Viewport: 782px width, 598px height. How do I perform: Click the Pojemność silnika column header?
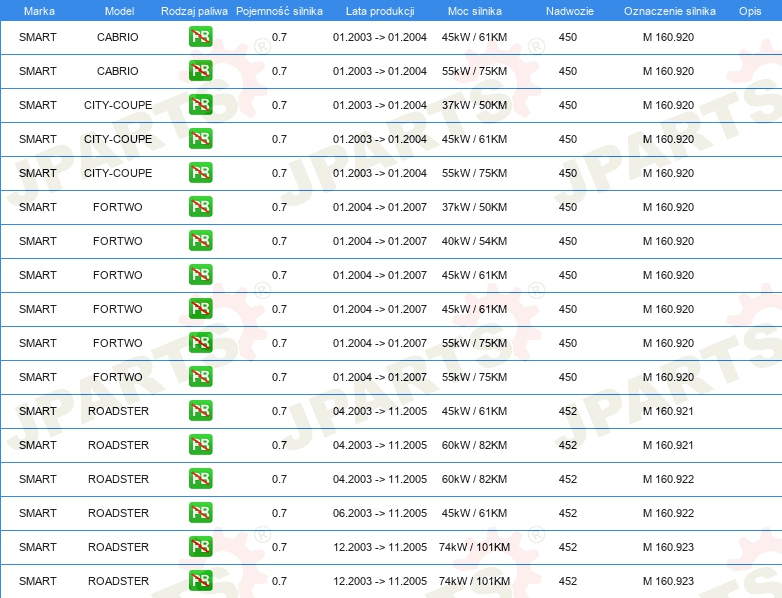tap(279, 11)
